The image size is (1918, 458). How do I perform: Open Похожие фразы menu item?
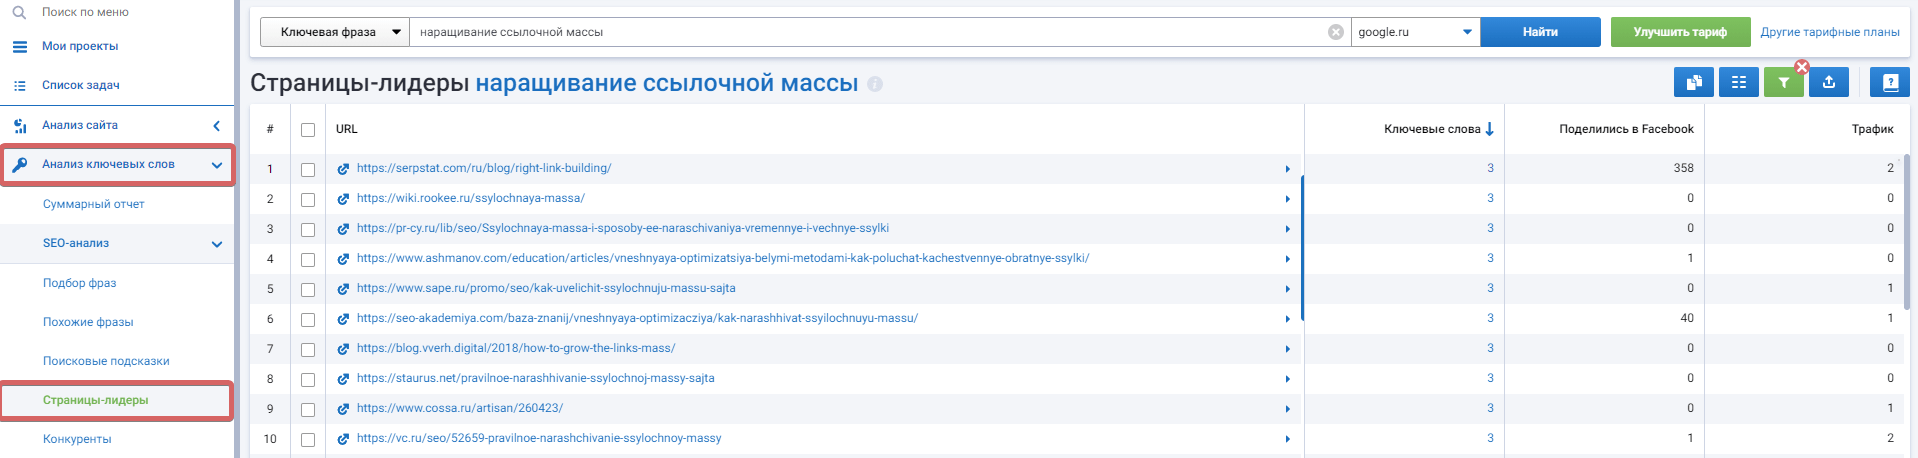pyautogui.click(x=88, y=322)
